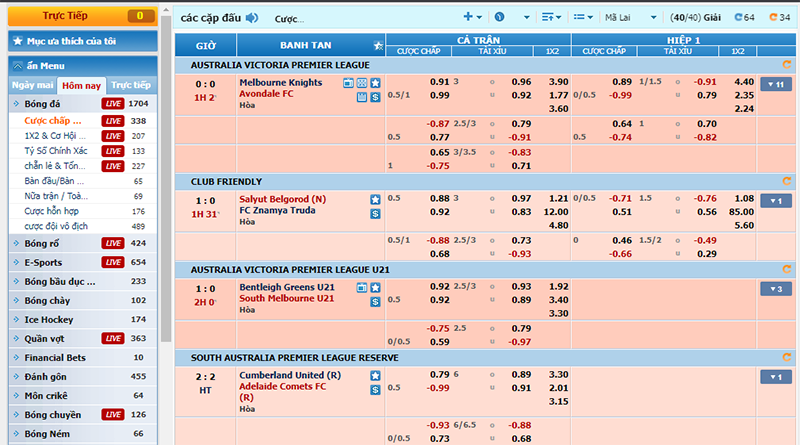The width and height of the screenshot is (800, 445).
Task: Bet on Melbourne Knights handicap odds 0.91
Action: [439, 82]
